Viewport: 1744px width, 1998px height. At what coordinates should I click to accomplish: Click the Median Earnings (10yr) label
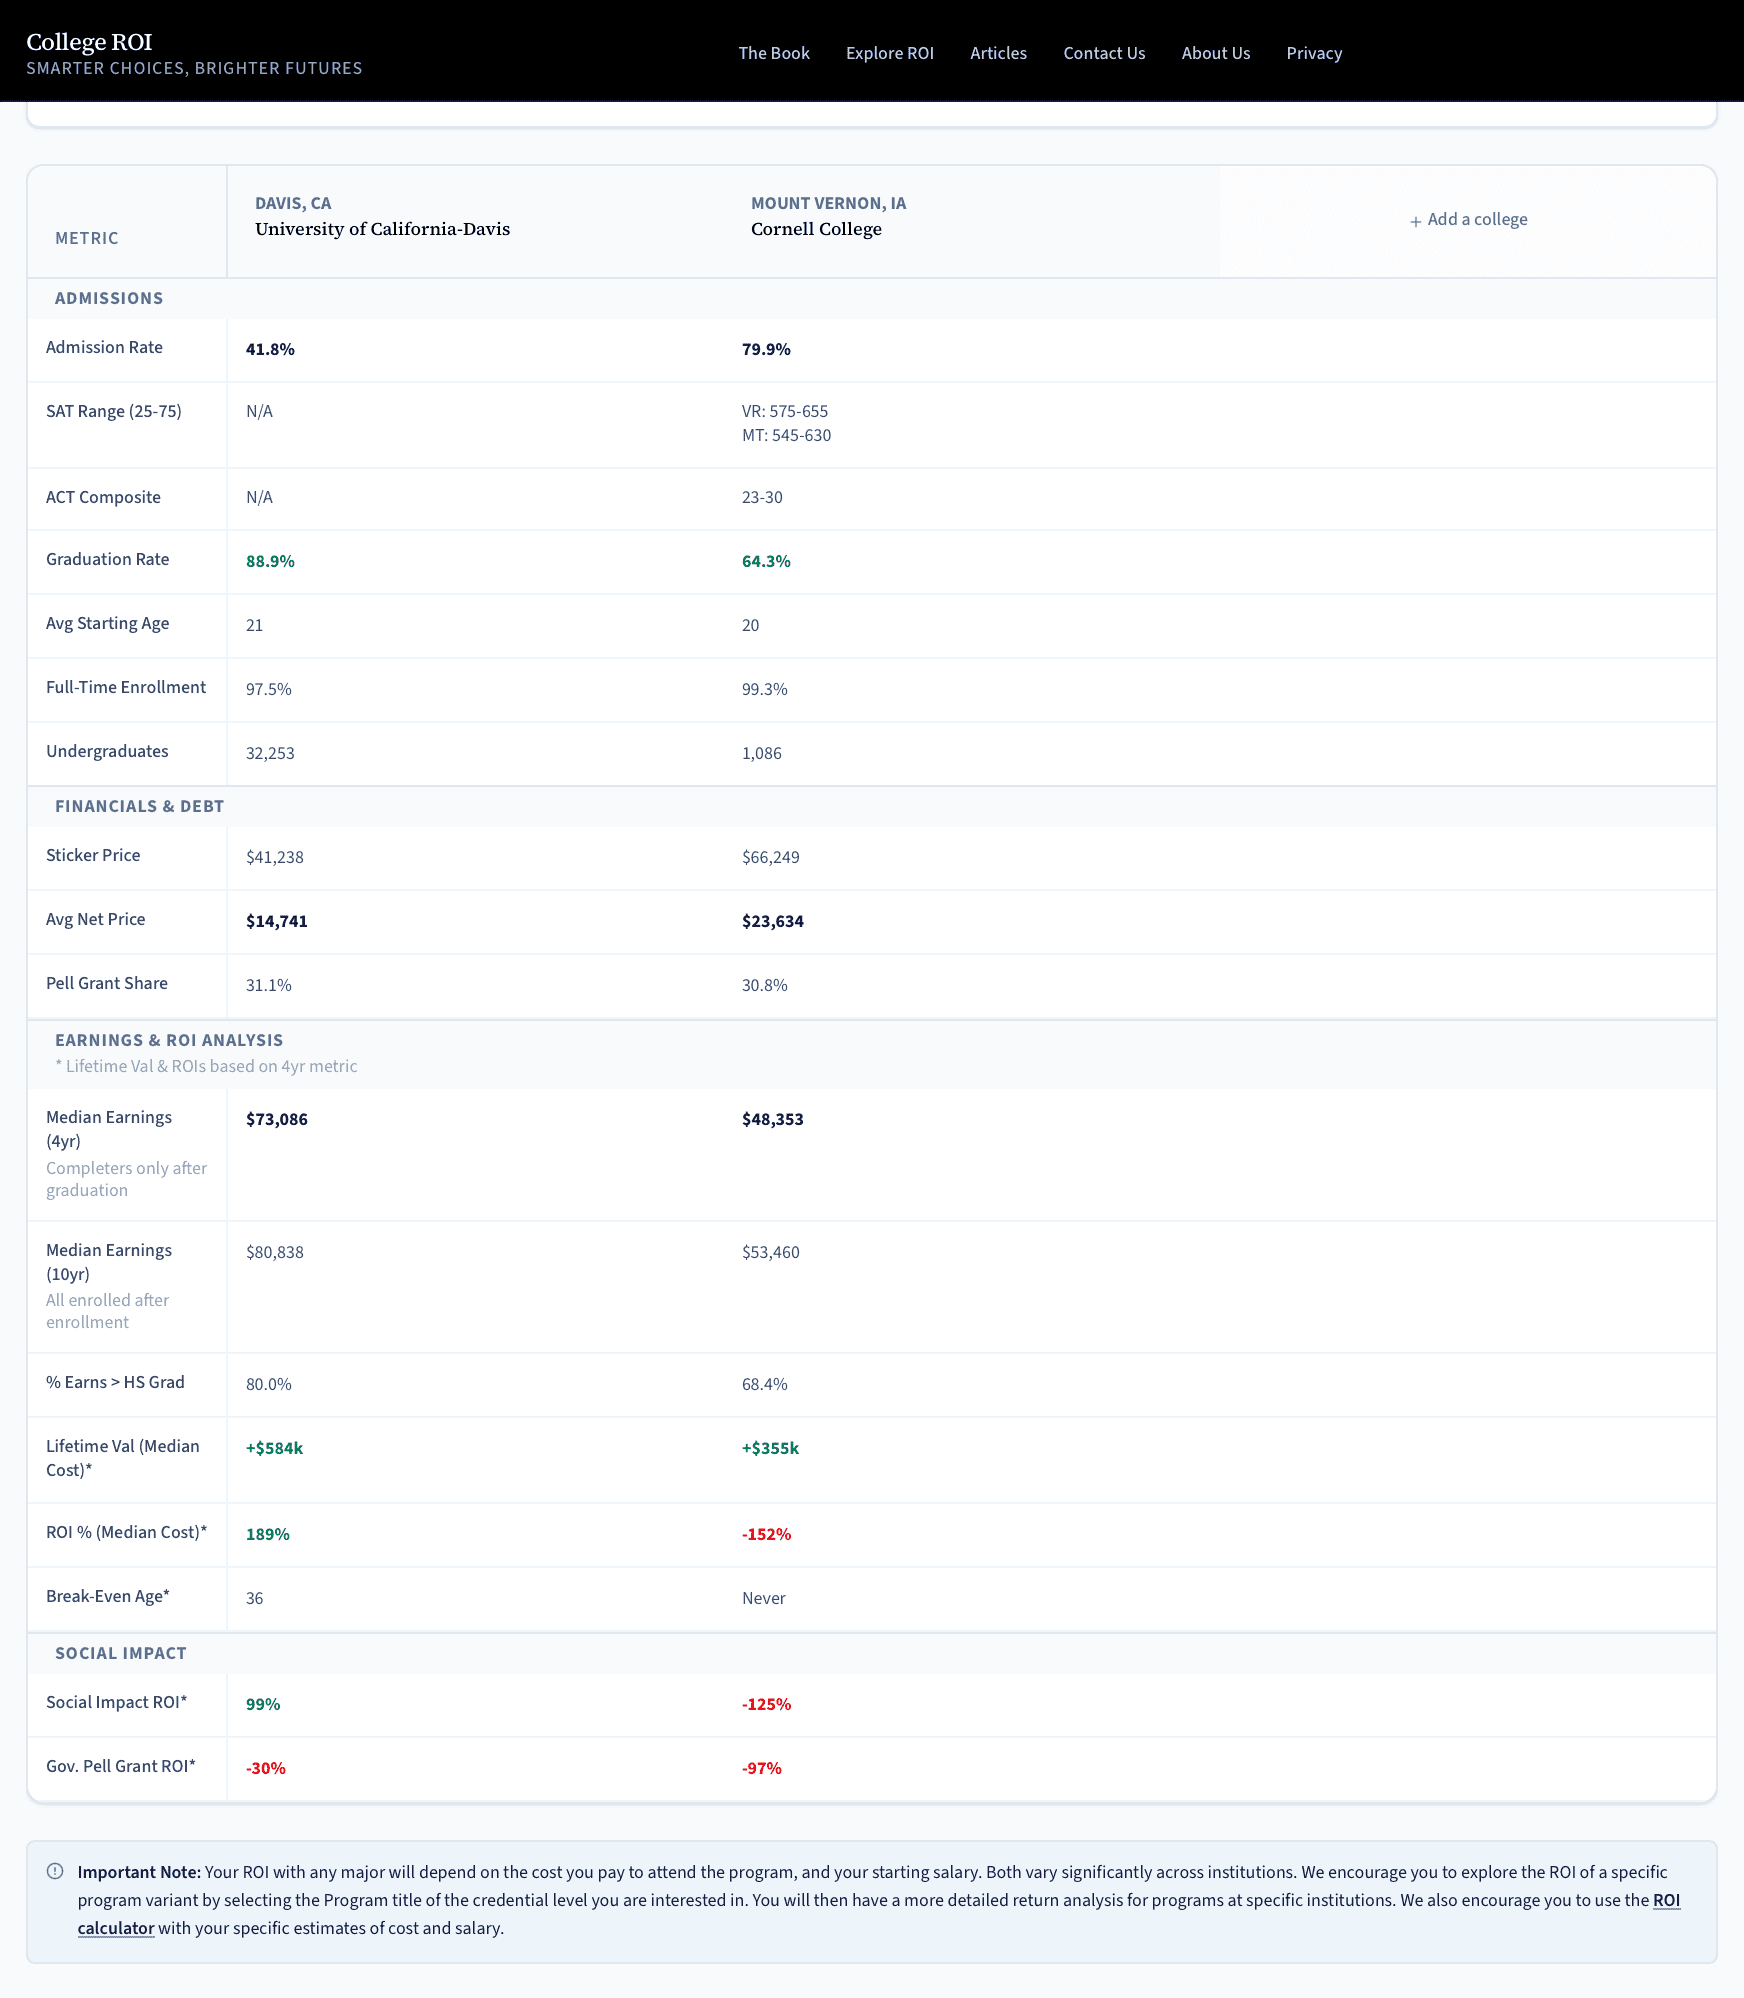109,1262
